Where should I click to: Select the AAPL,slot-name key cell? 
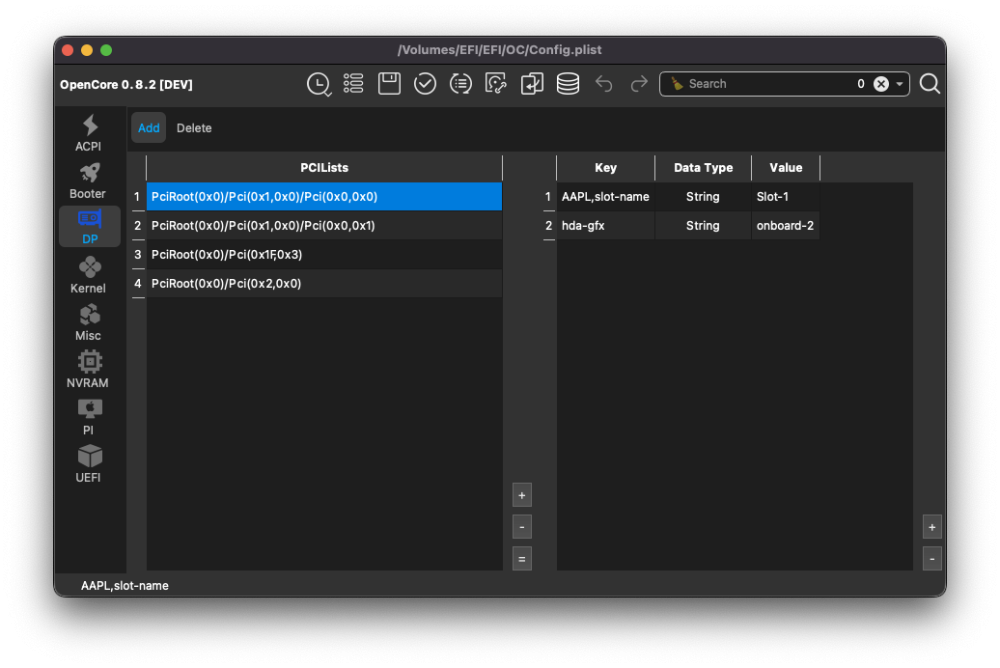pos(605,197)
